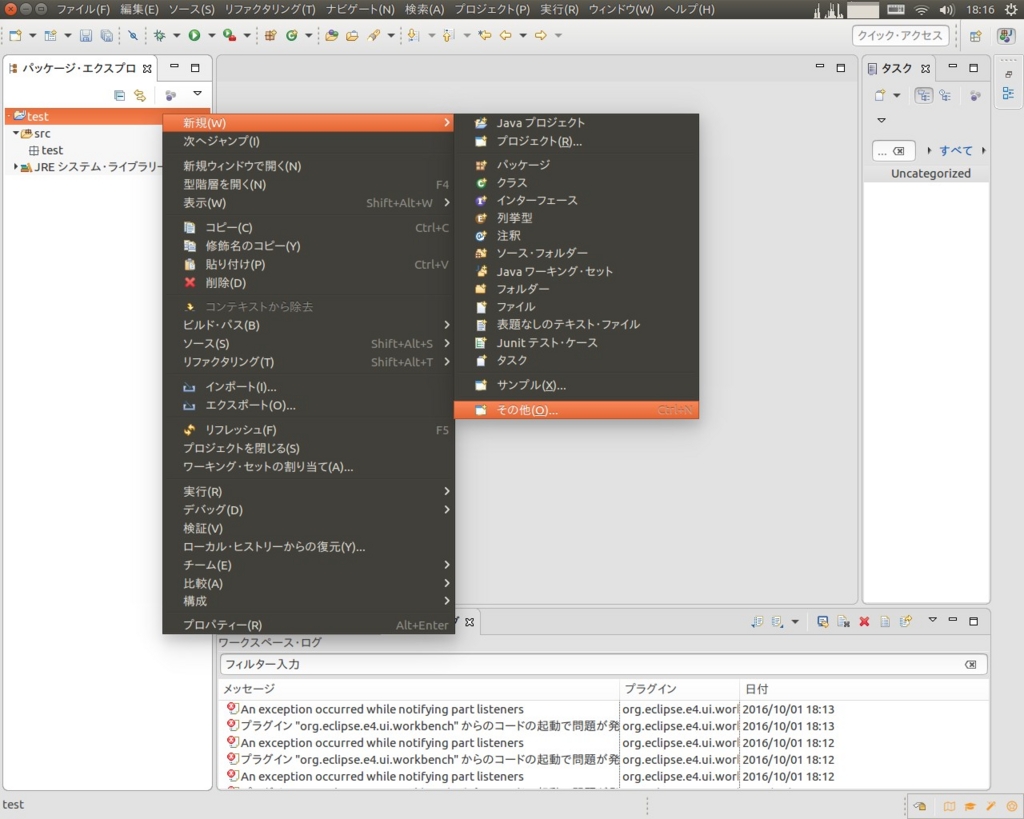
Task: Click New Task icon in Task view
Action: click(880, 95)
